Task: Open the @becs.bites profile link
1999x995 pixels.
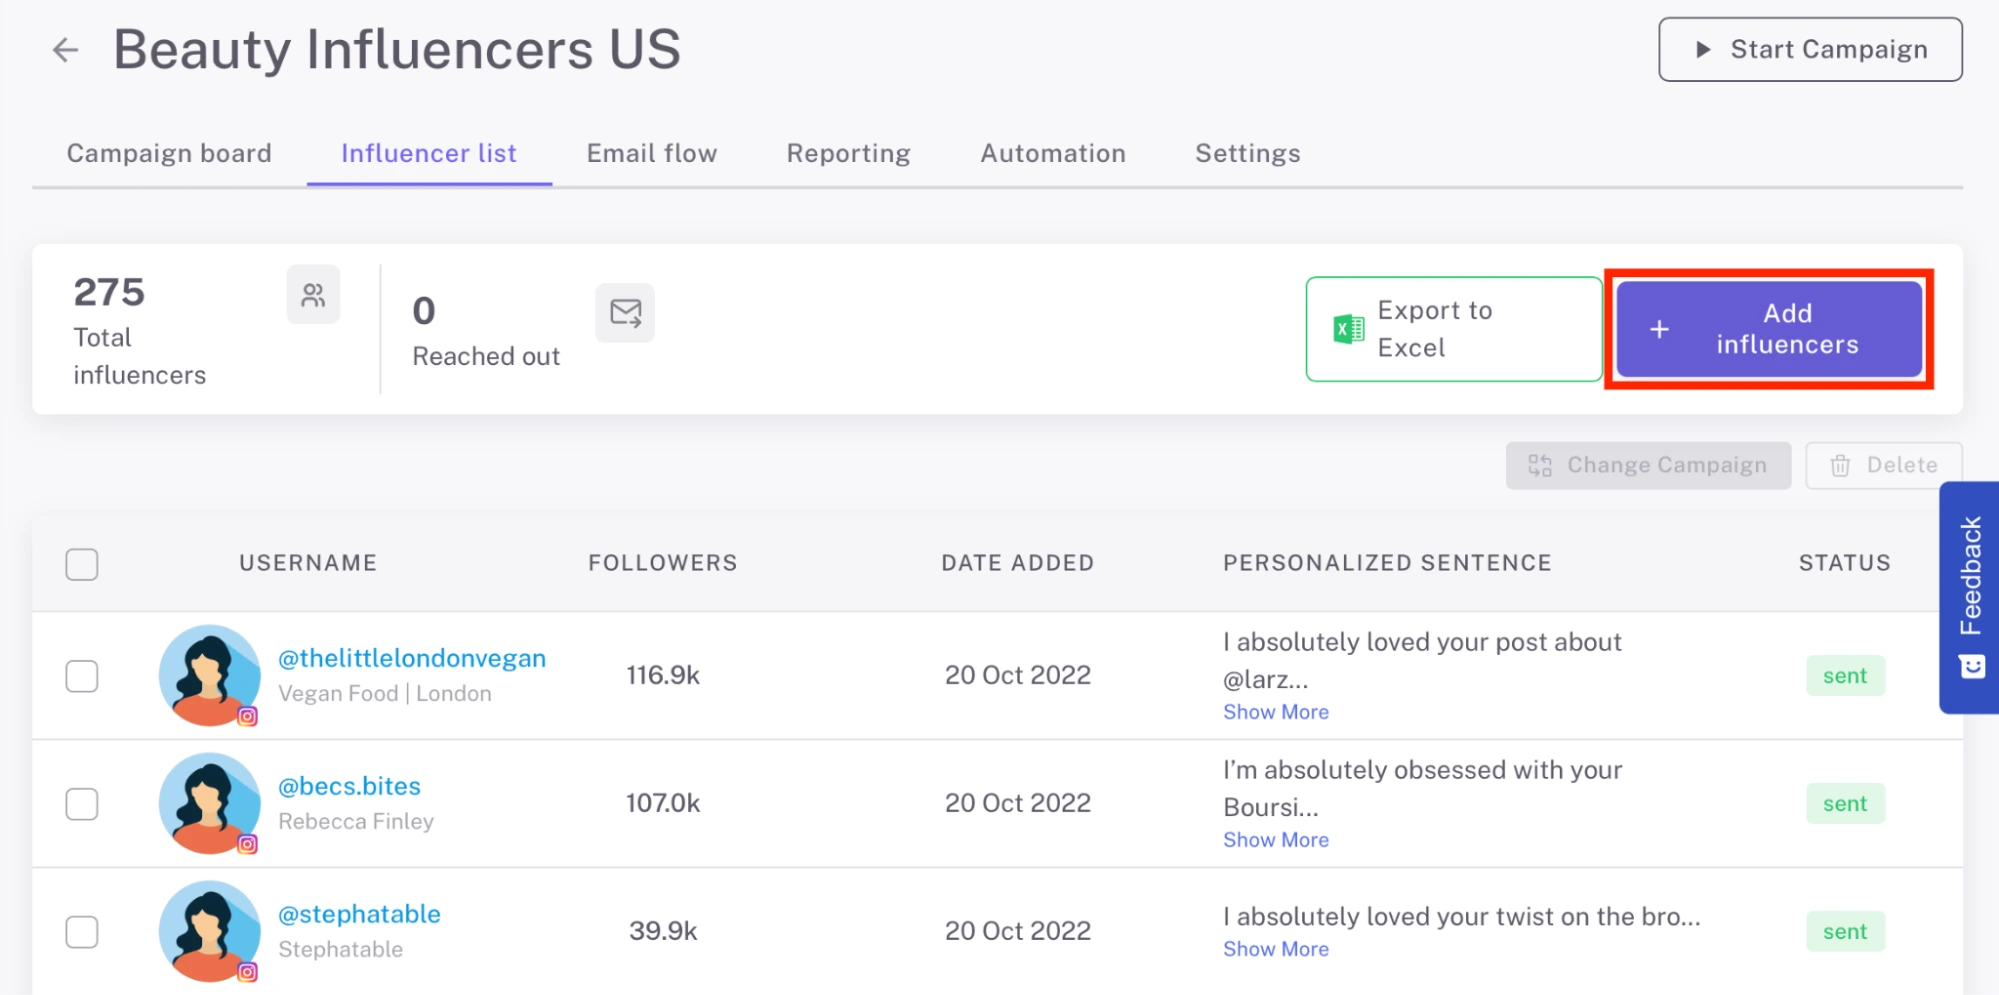Action: [349, 786]
